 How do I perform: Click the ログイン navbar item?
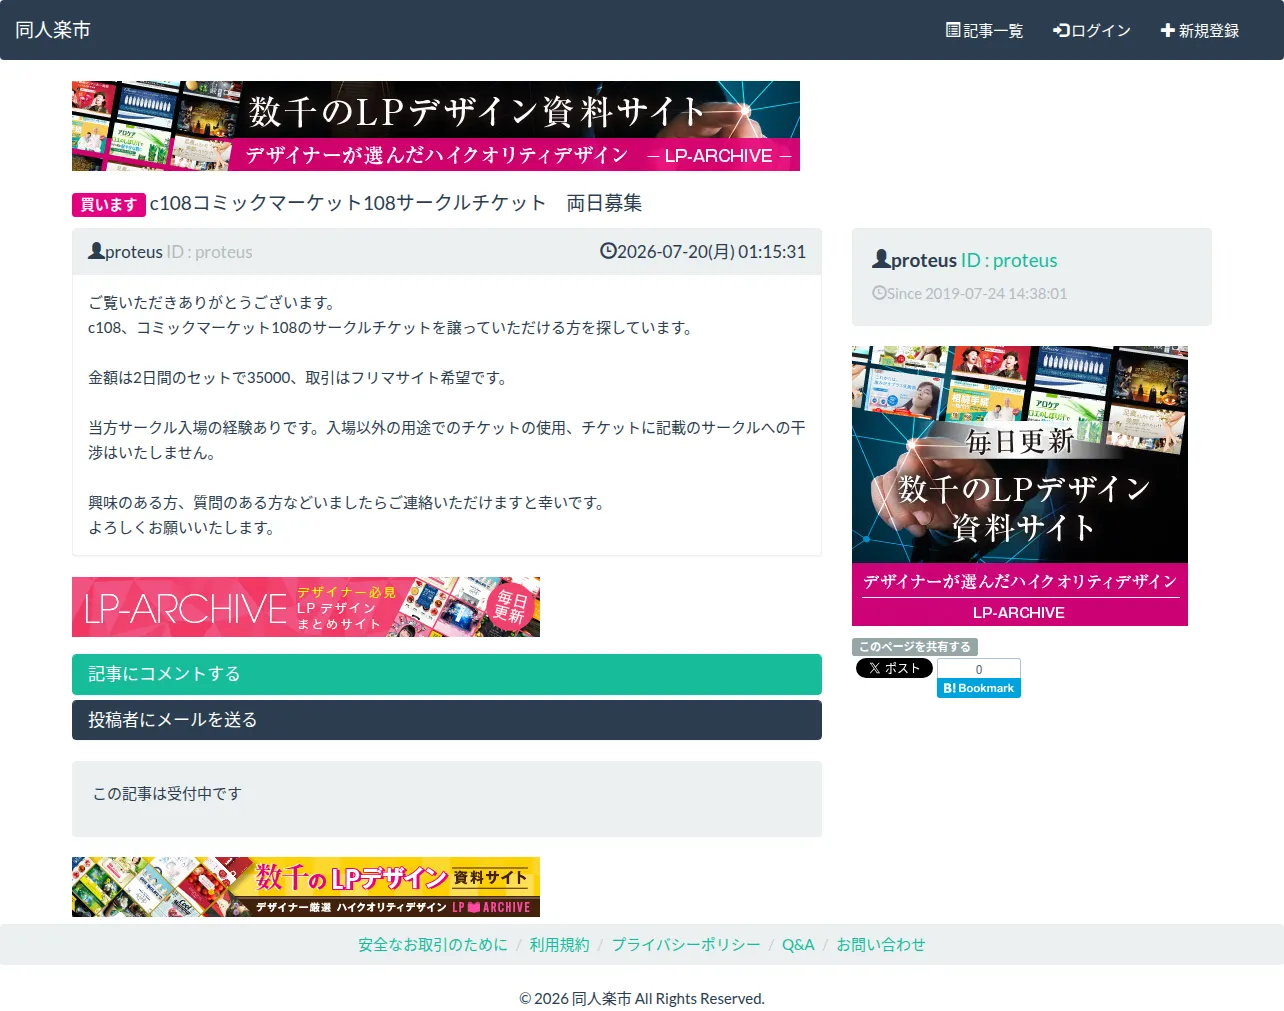(x=1092, y=30)
